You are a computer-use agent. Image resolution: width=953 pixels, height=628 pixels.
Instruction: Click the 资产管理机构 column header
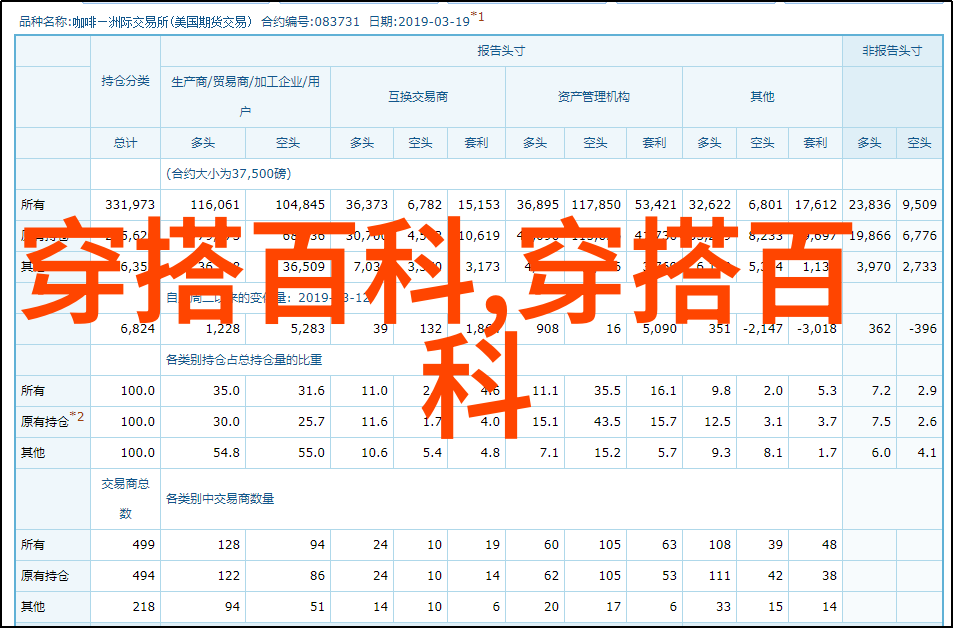[593, 97]
